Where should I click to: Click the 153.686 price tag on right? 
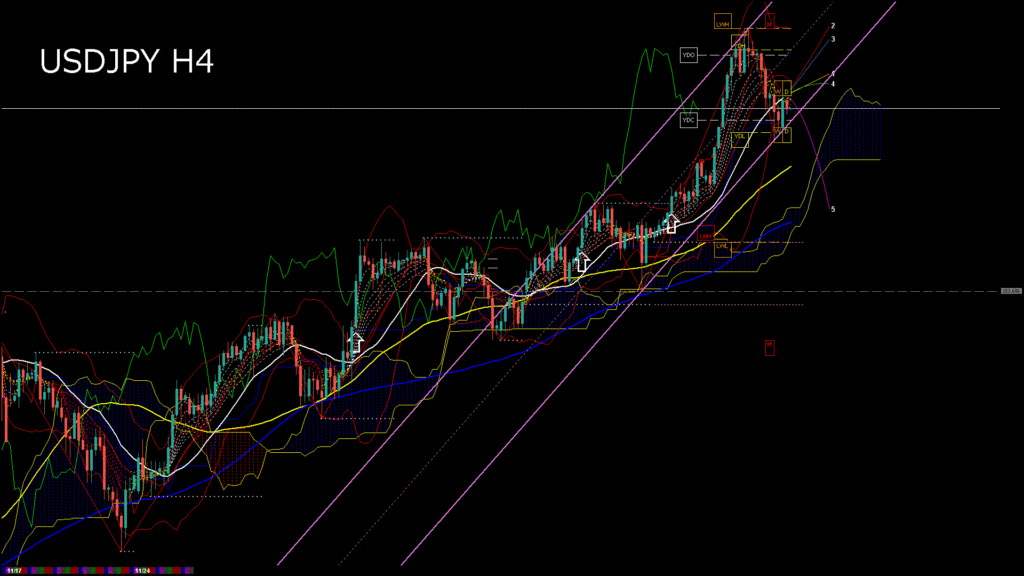point(1011,291)
